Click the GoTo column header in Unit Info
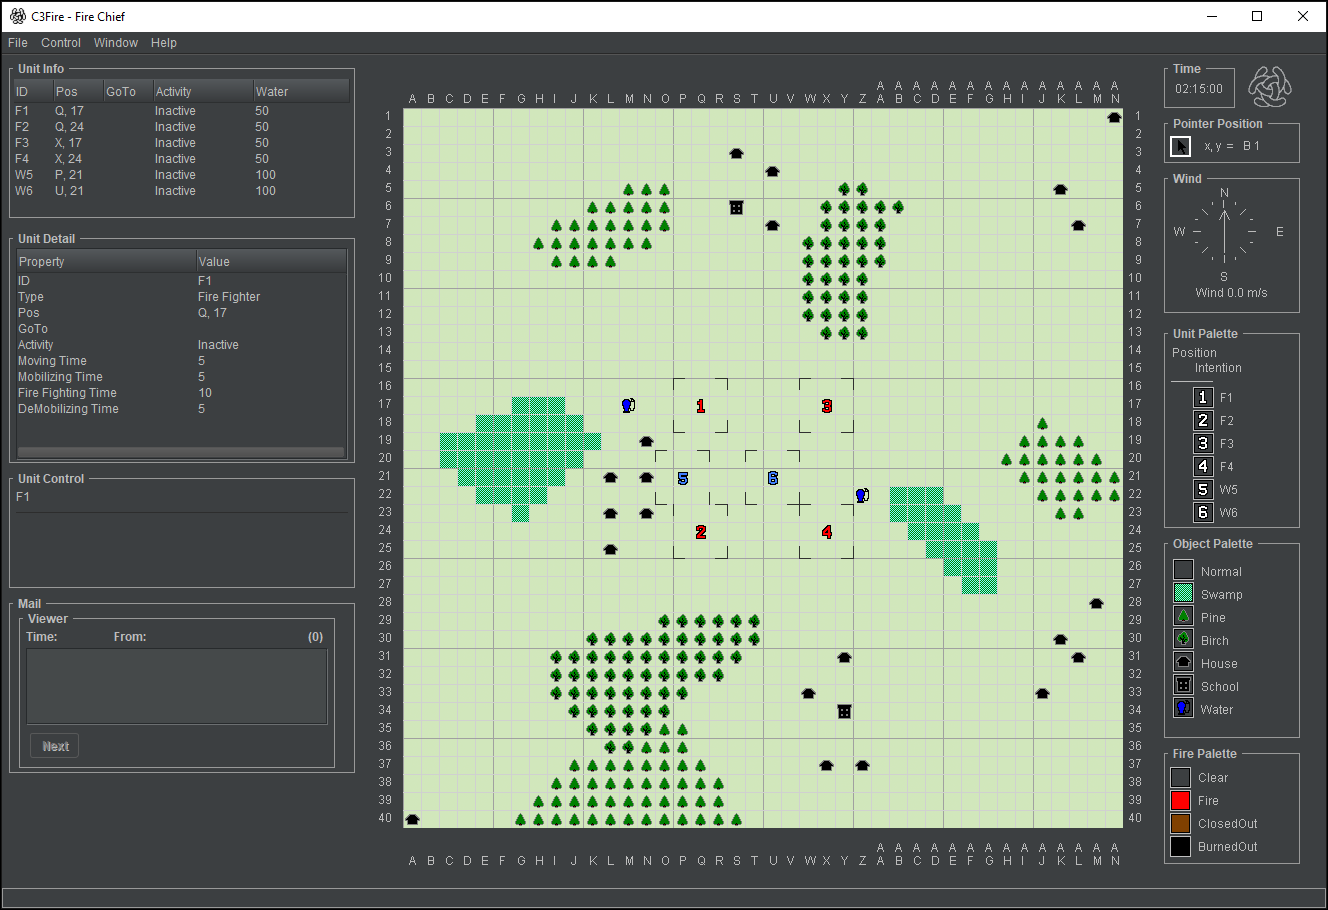1328x910 pixels. pyautogui.click(x=128, y=91)
